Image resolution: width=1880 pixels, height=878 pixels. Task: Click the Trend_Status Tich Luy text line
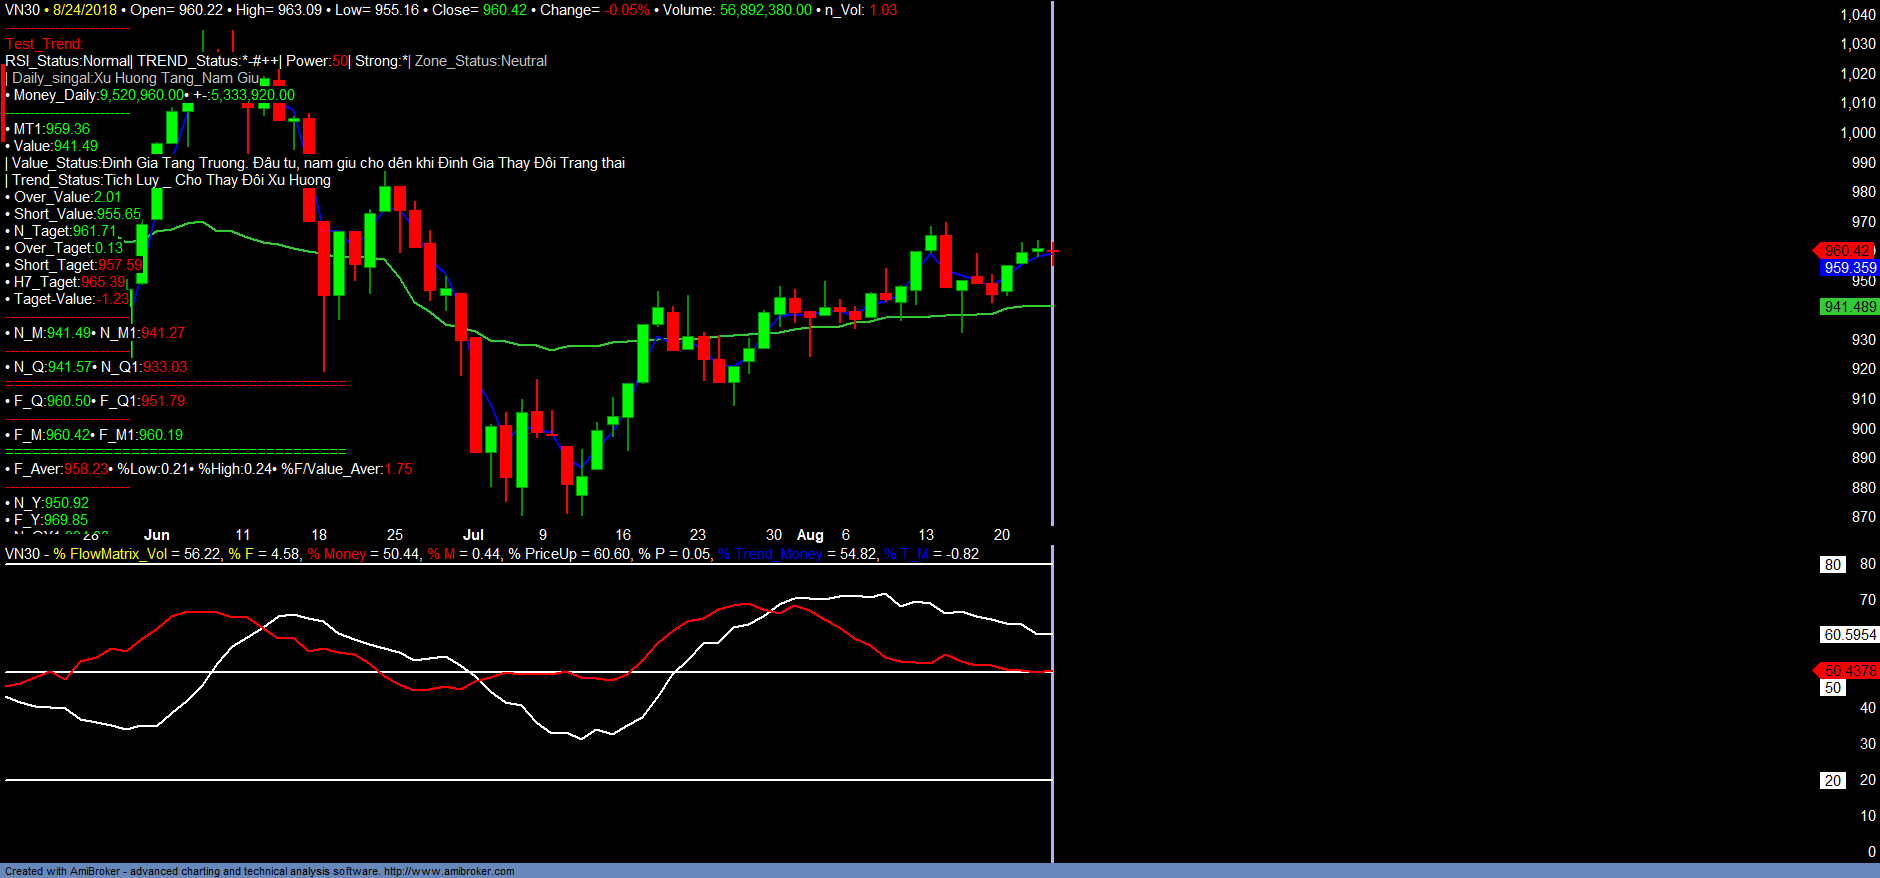pos(170,180)
